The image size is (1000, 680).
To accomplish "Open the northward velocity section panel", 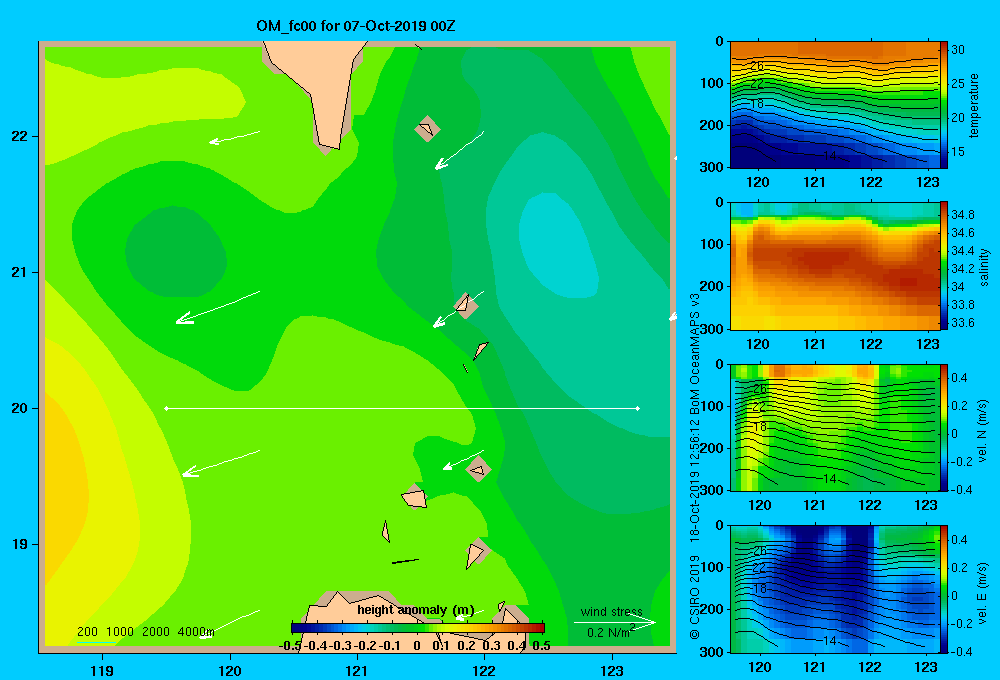I will [x=834, y=427].
